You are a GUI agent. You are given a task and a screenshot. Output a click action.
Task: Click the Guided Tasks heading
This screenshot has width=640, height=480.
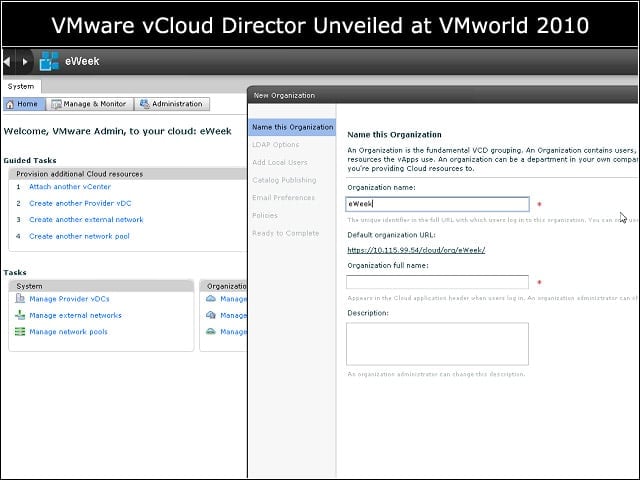pyautogui.click(x=30, y=160)
